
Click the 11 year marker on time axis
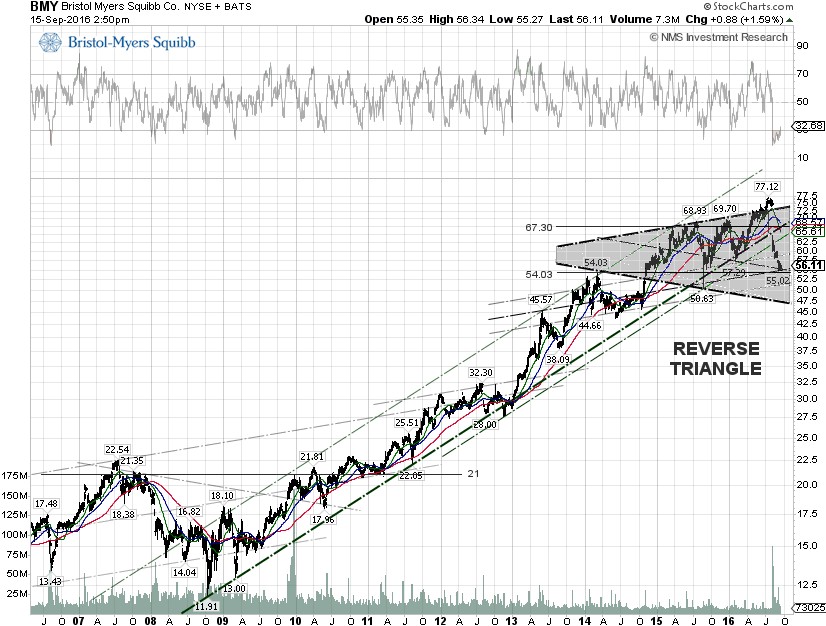[367, 621]
